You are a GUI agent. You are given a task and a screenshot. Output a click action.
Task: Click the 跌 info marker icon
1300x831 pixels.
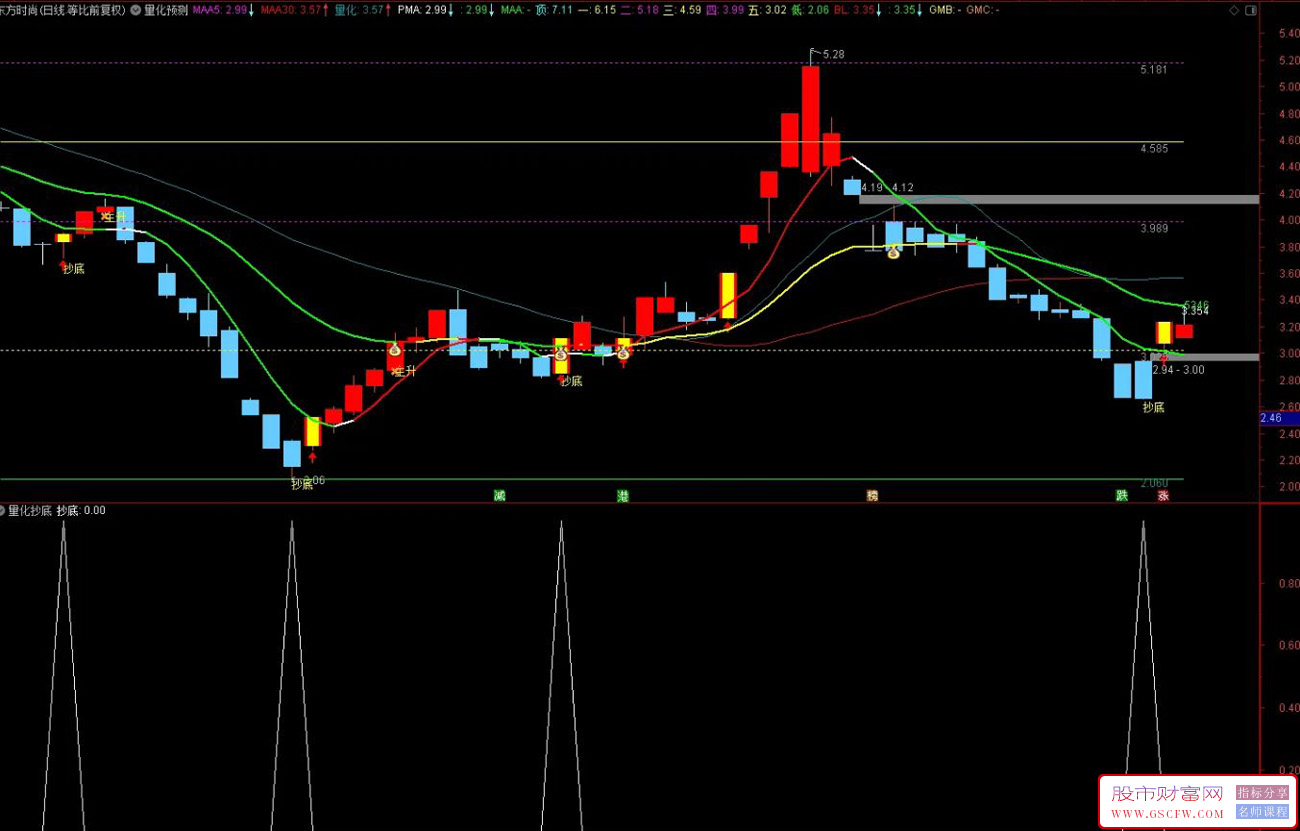[x=1122, y=496]
